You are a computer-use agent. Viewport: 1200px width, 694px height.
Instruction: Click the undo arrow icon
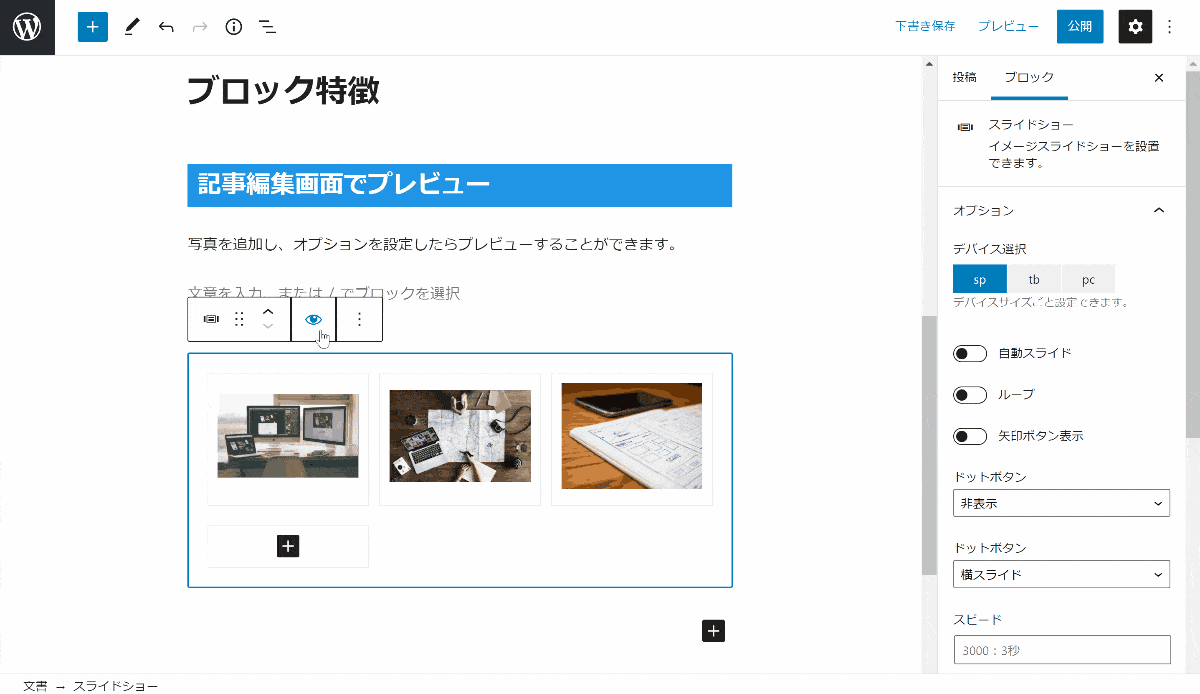click(x=166, y=27)
